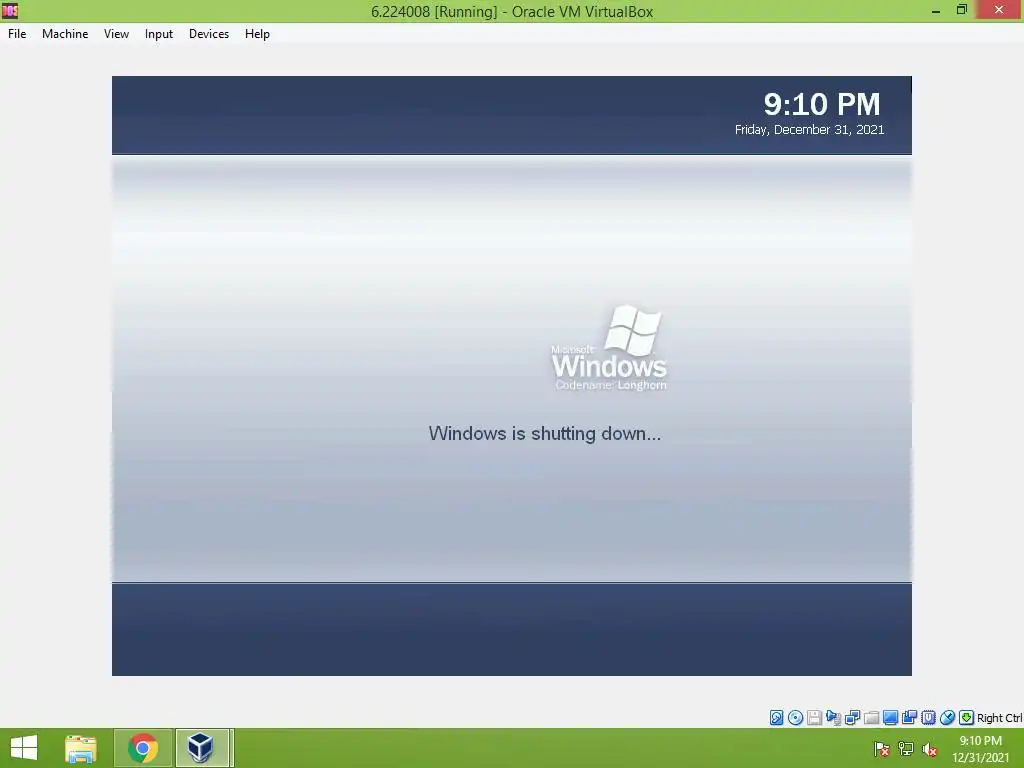Open the View menu
This screenshot has width=1024, height=768.
click(116, 34)
